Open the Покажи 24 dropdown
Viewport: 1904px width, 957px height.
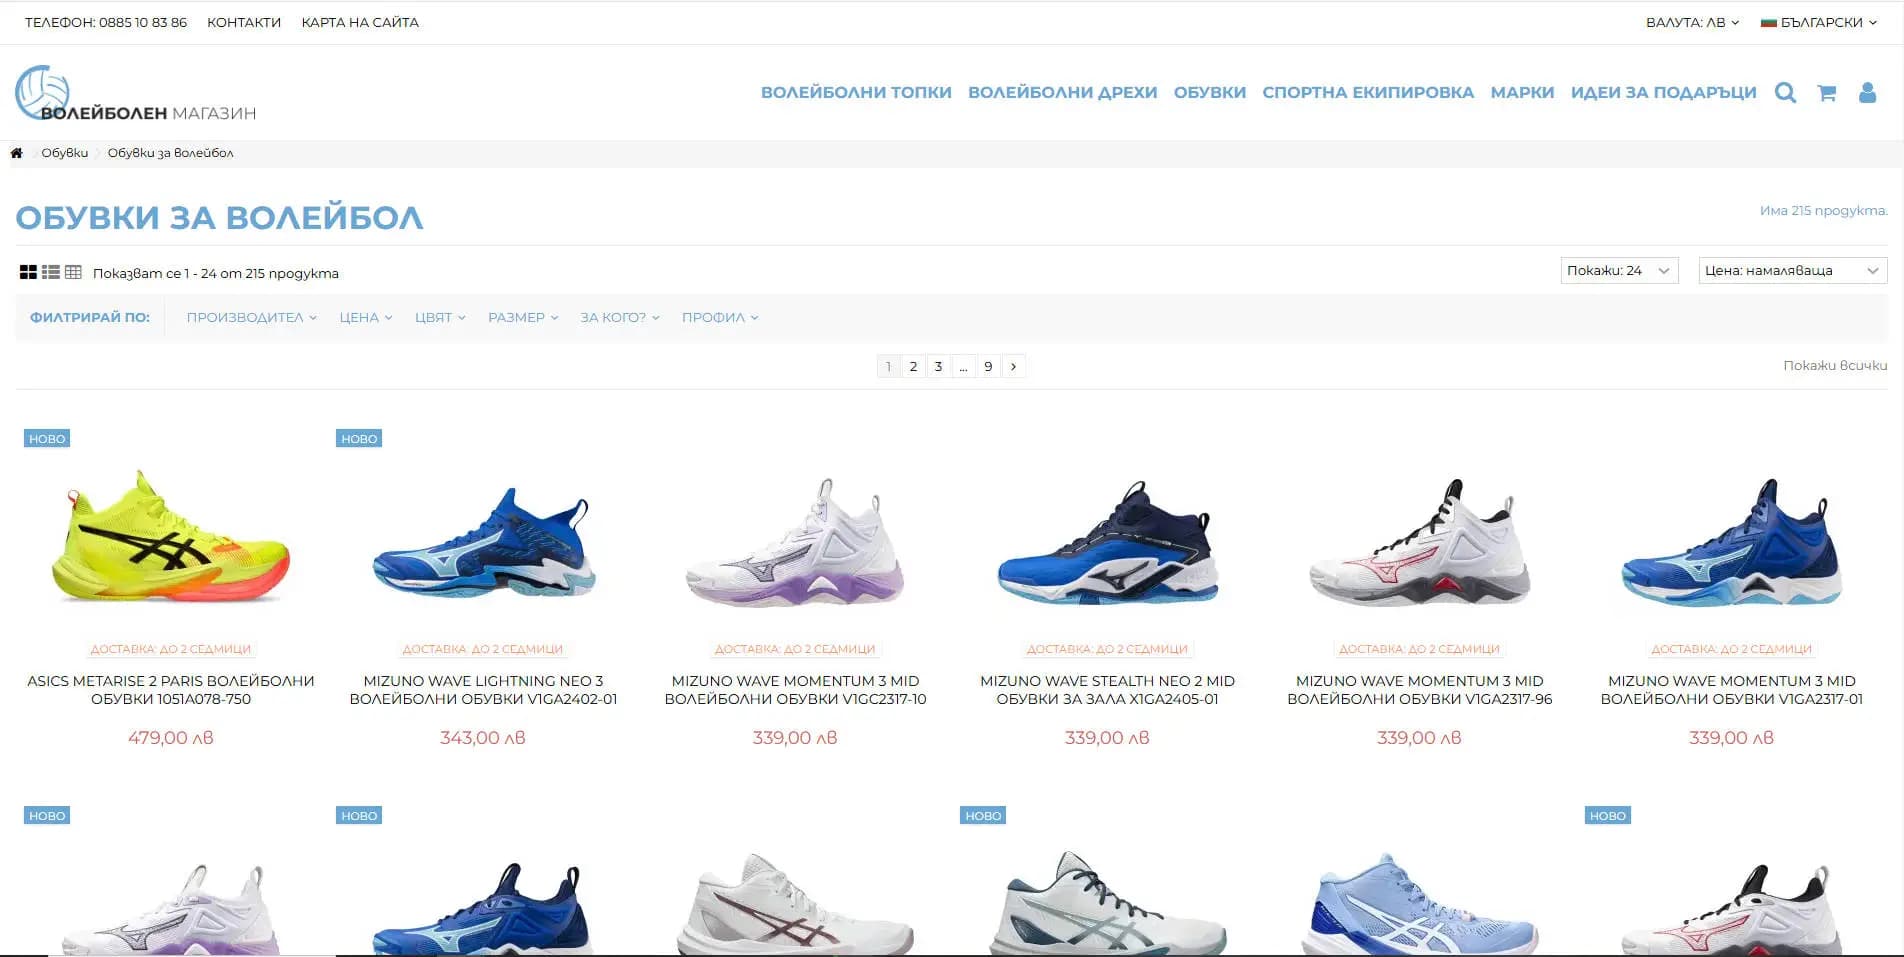click(x=1619, y=270)
